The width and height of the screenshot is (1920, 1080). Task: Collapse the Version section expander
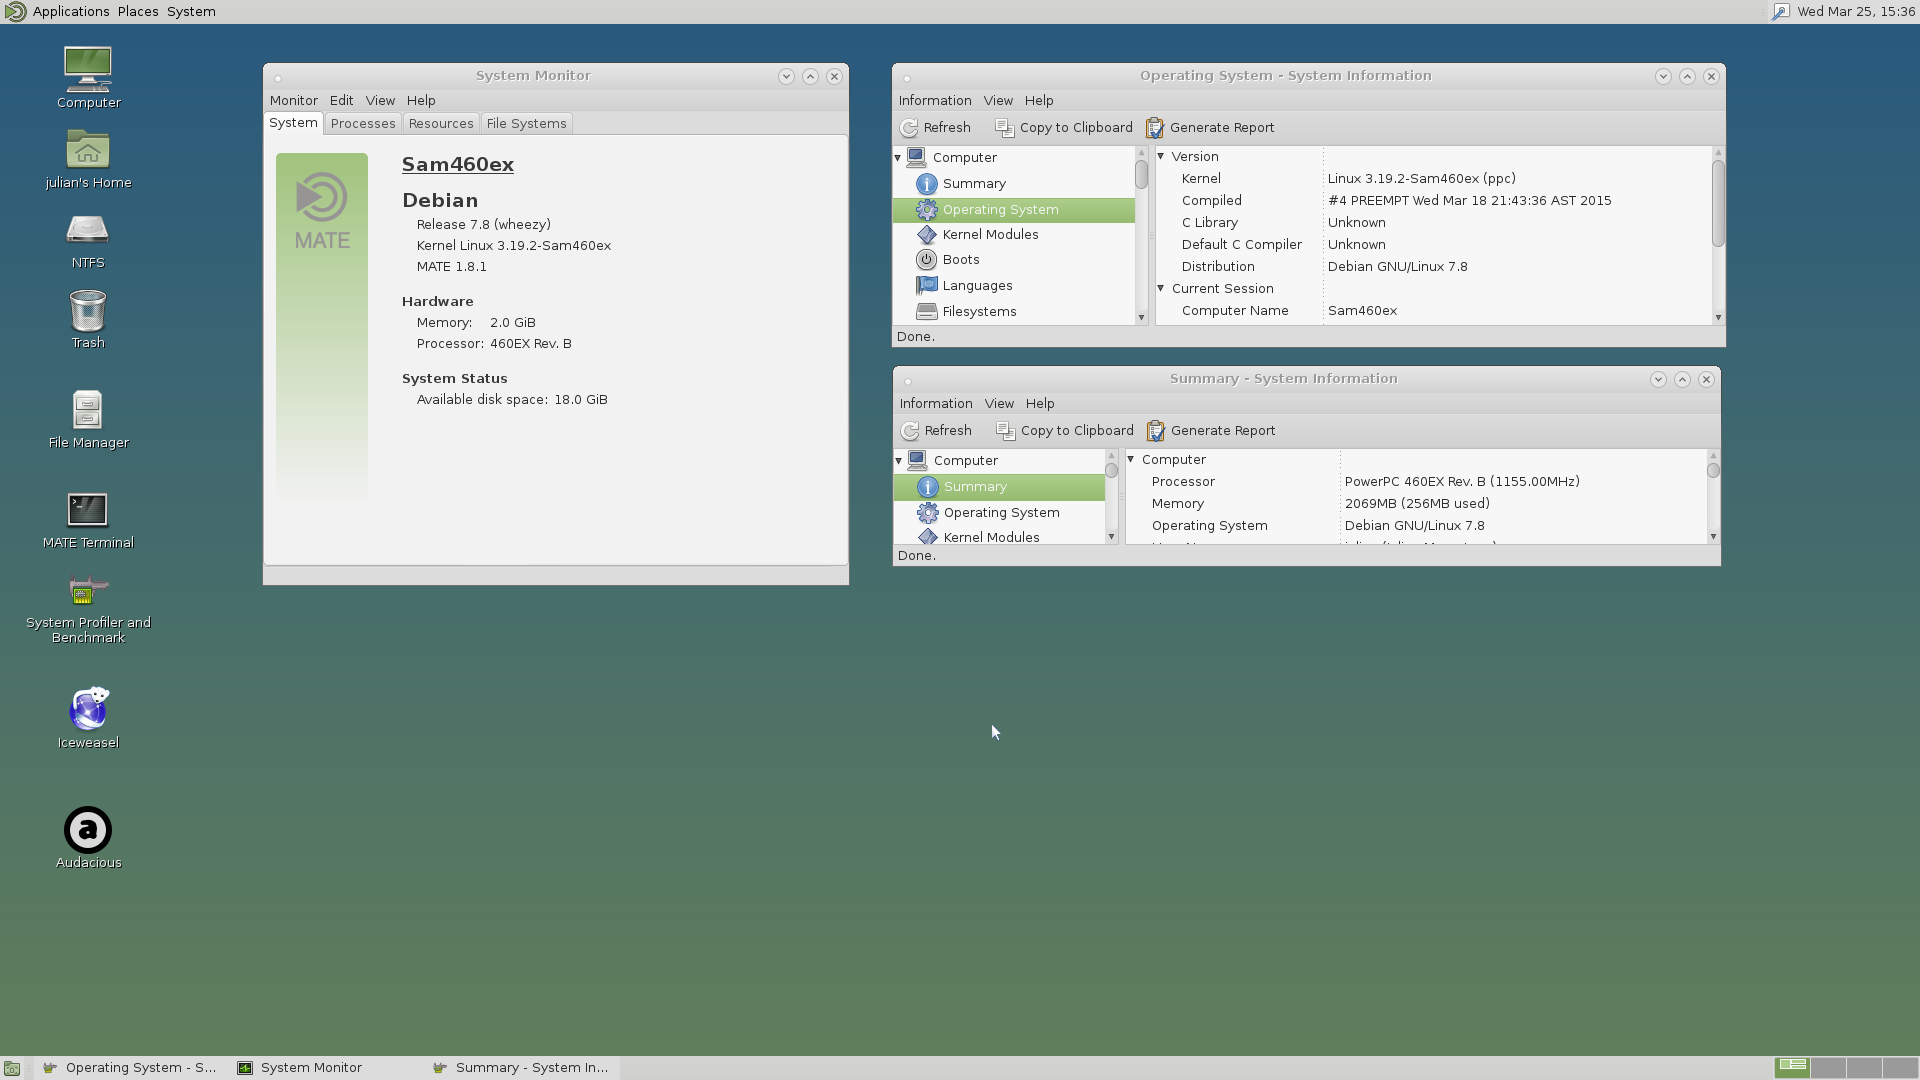click(x=1161, y=157)
